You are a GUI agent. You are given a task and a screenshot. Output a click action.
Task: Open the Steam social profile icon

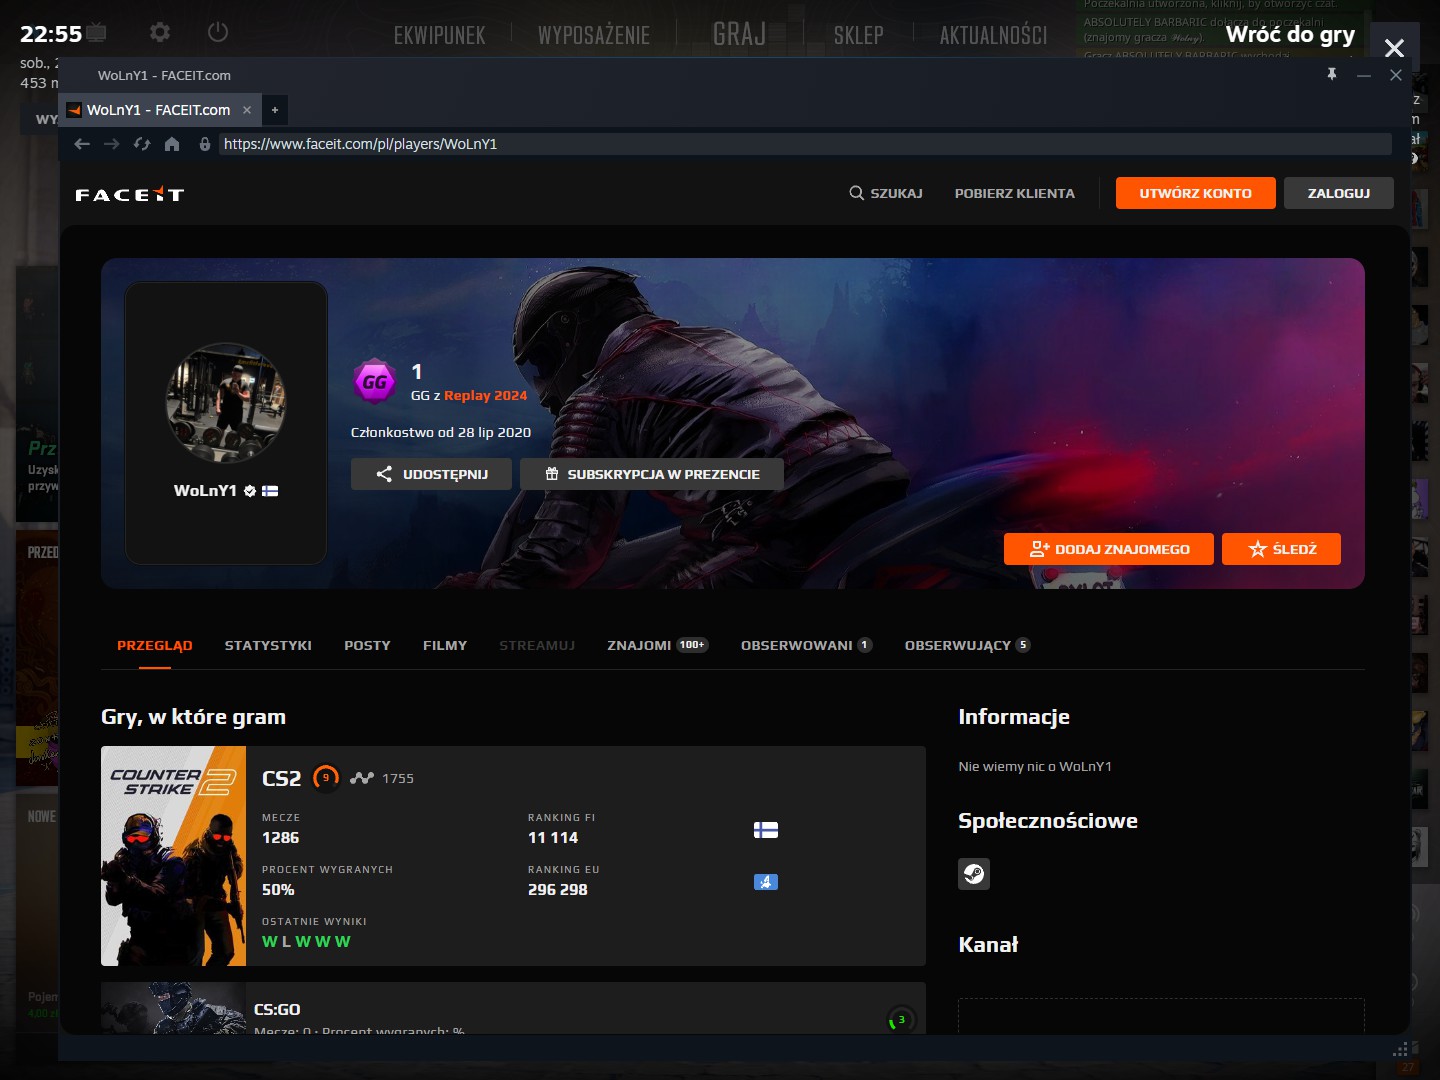(974, 874)
